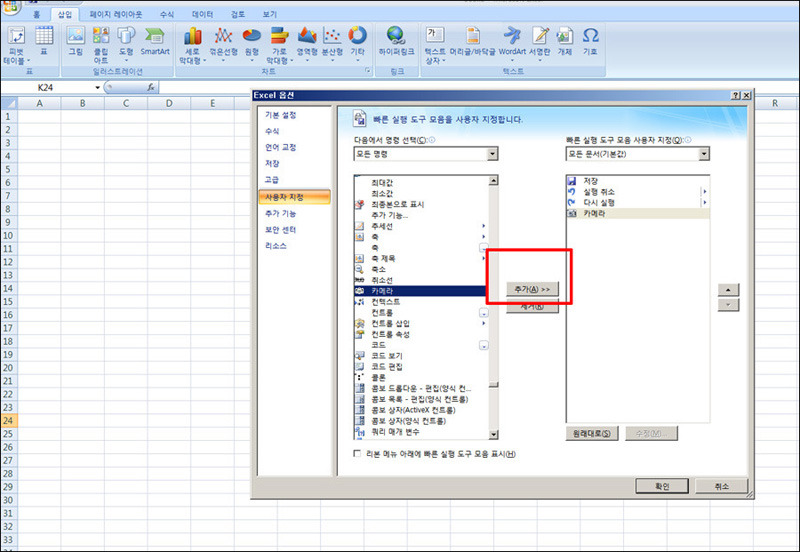Select 코드 보기 in the command list

point(420,356)
